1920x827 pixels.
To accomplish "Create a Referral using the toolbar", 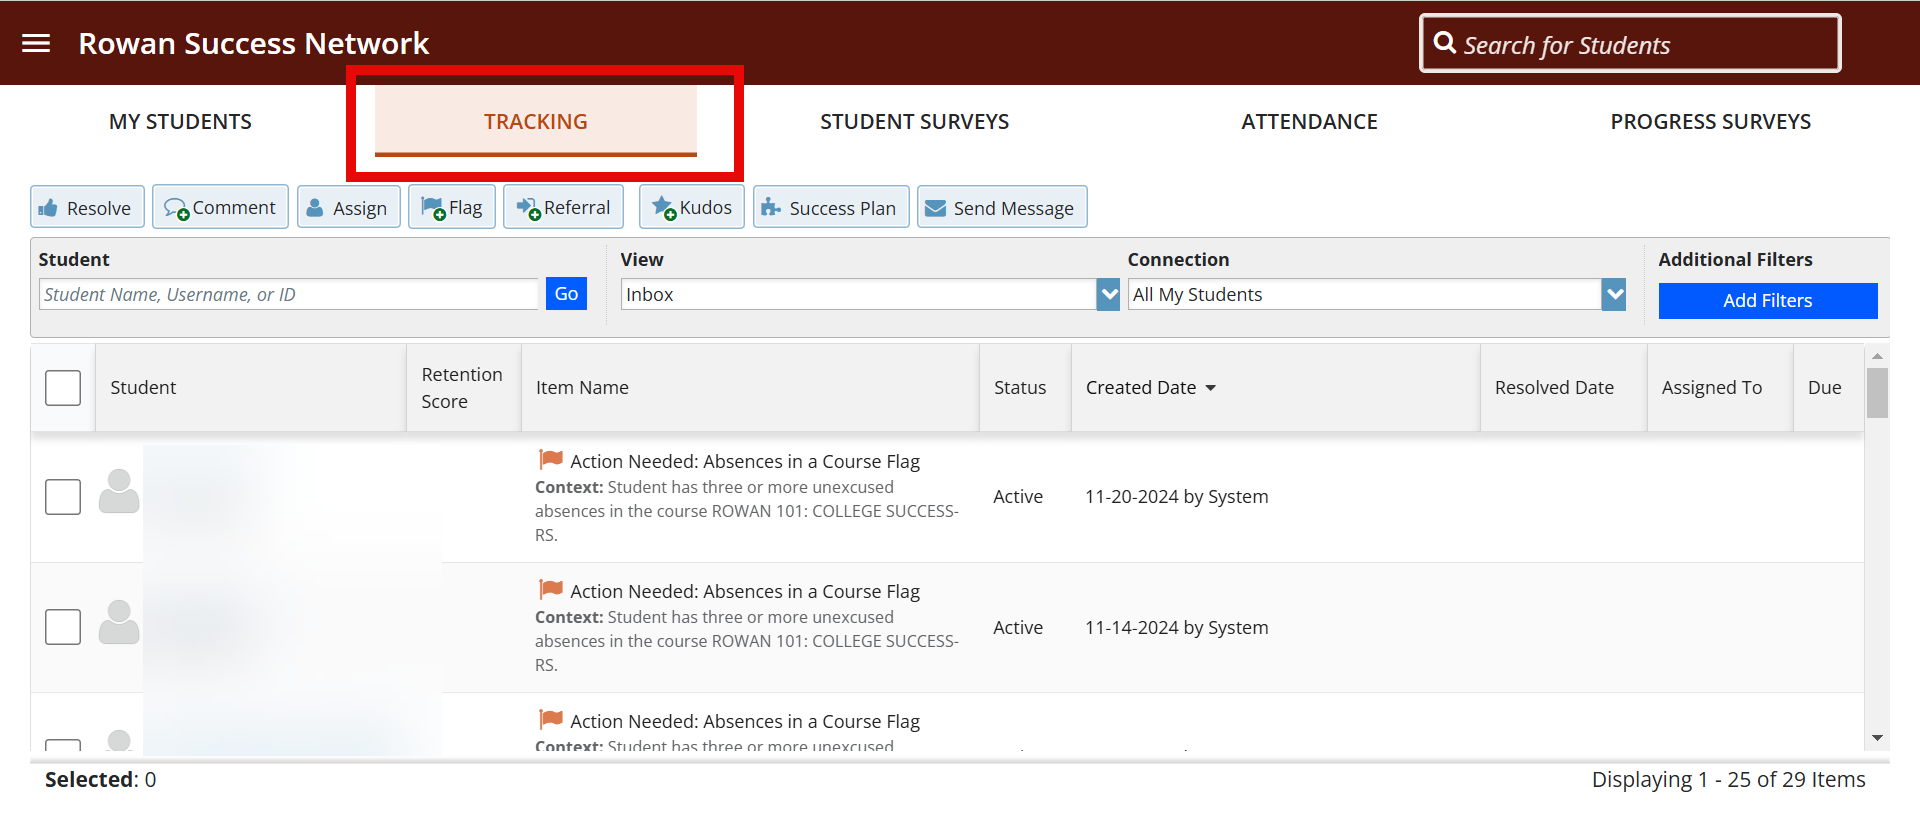I will [564, 207].
